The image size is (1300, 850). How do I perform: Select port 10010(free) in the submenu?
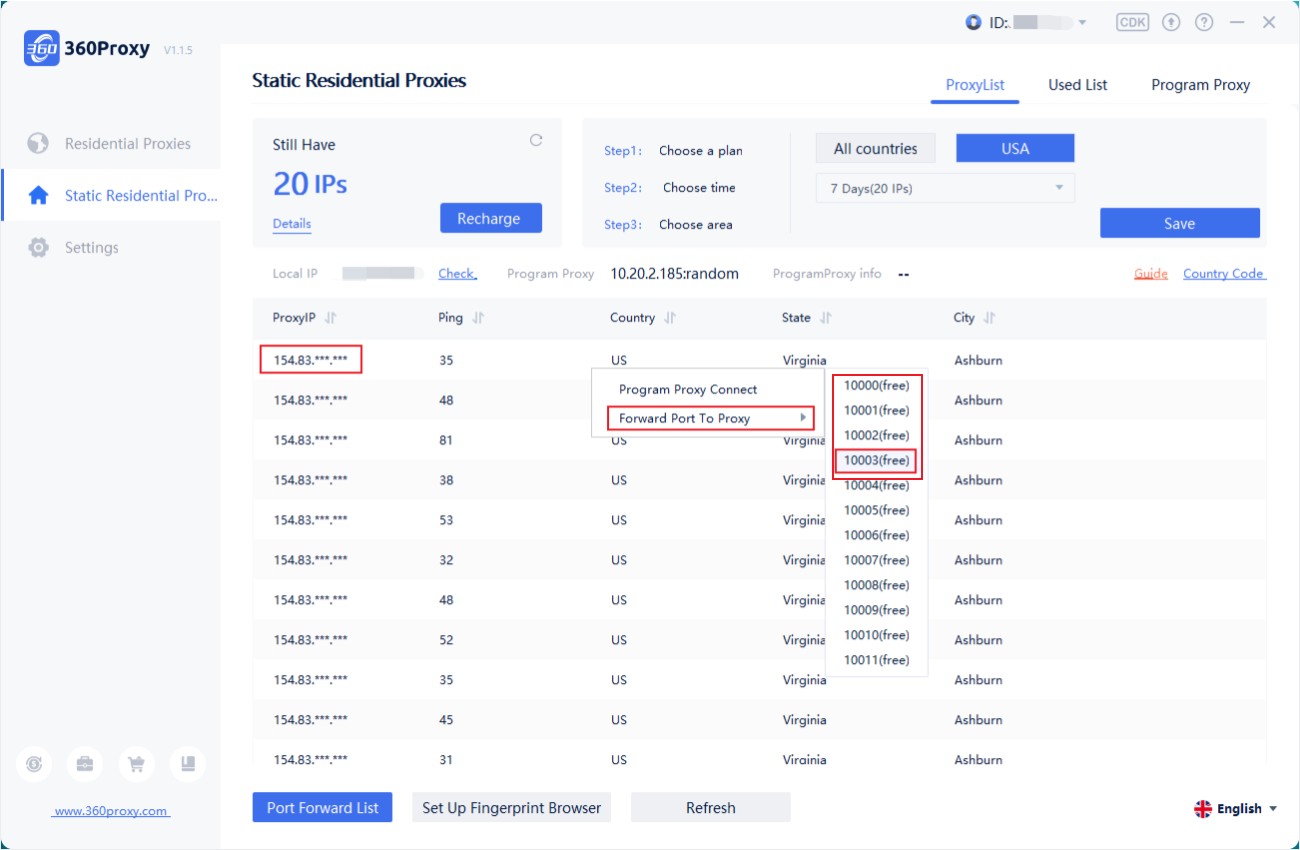877,635
